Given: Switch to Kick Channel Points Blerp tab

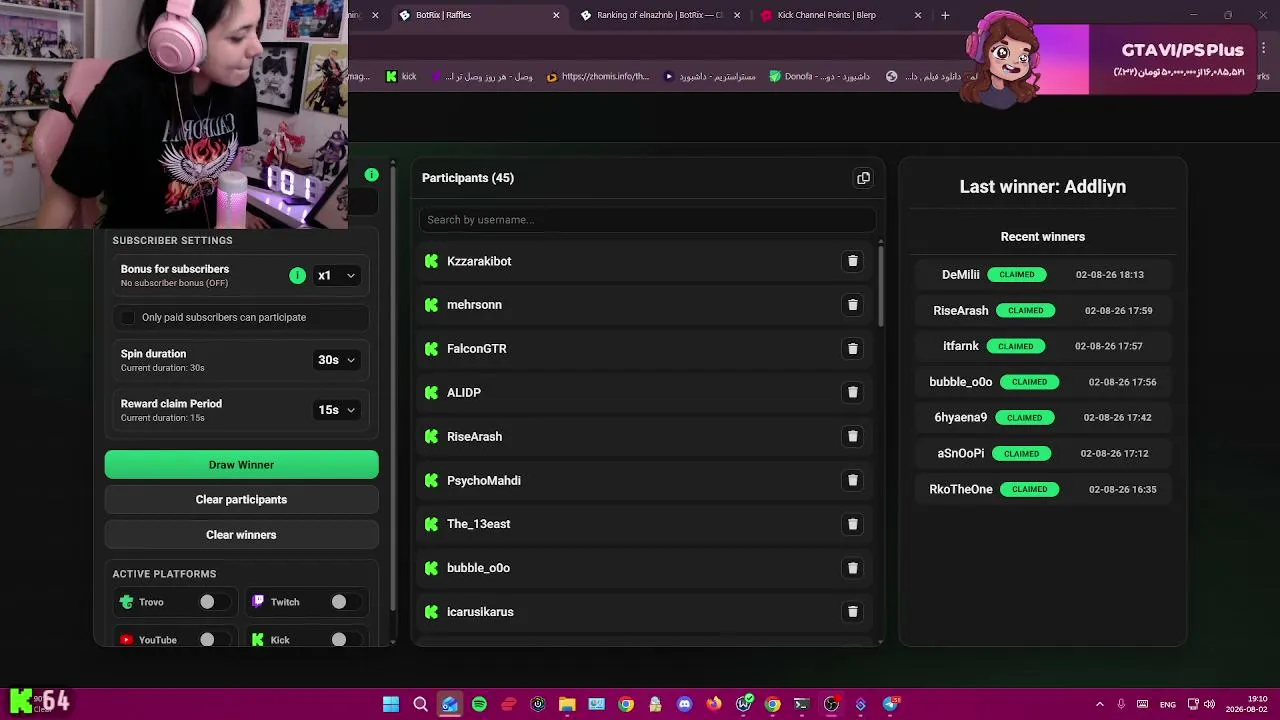Looking at the screenshot, I should pos(841,15).
